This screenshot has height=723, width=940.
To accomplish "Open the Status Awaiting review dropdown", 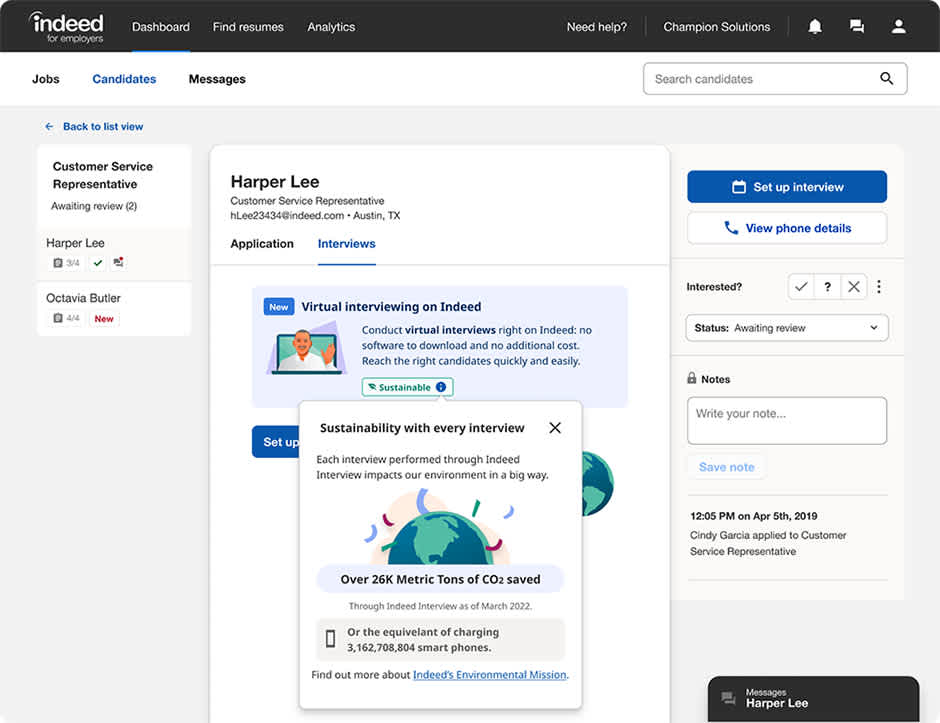I will click(x=787, y=327).
